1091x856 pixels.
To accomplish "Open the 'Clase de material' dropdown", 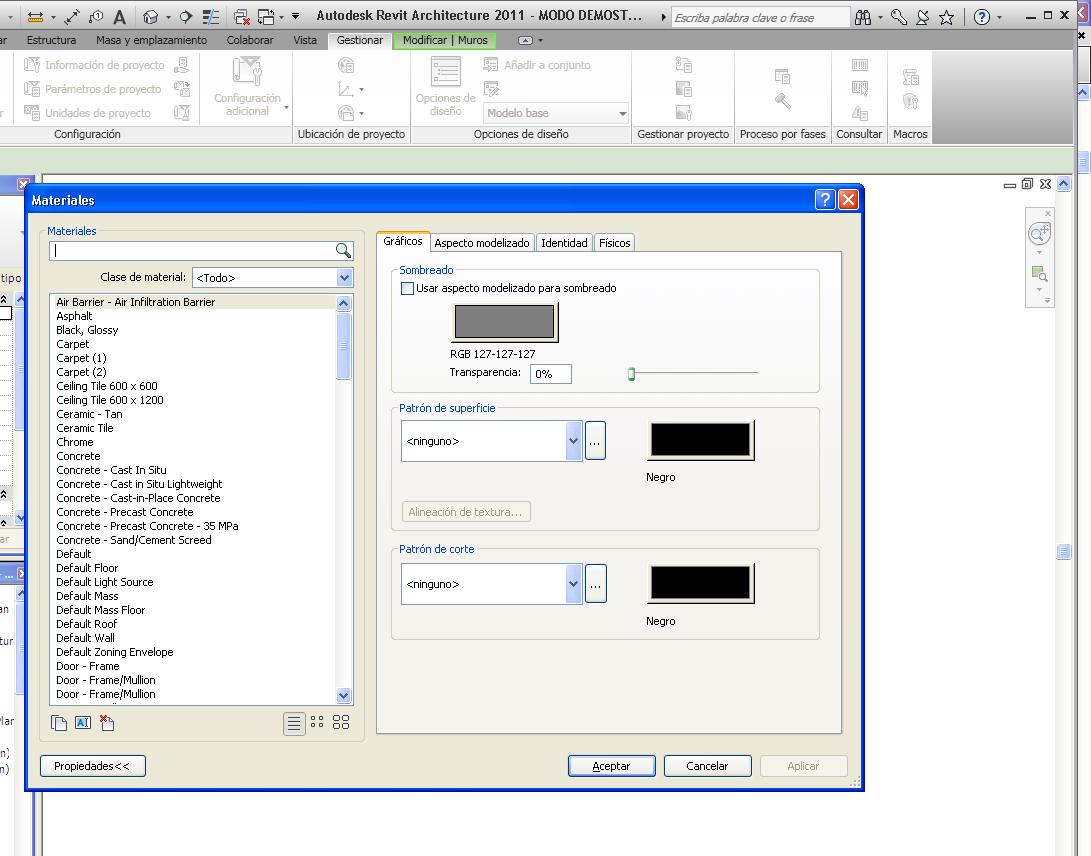I will click(x=344, y=278).
